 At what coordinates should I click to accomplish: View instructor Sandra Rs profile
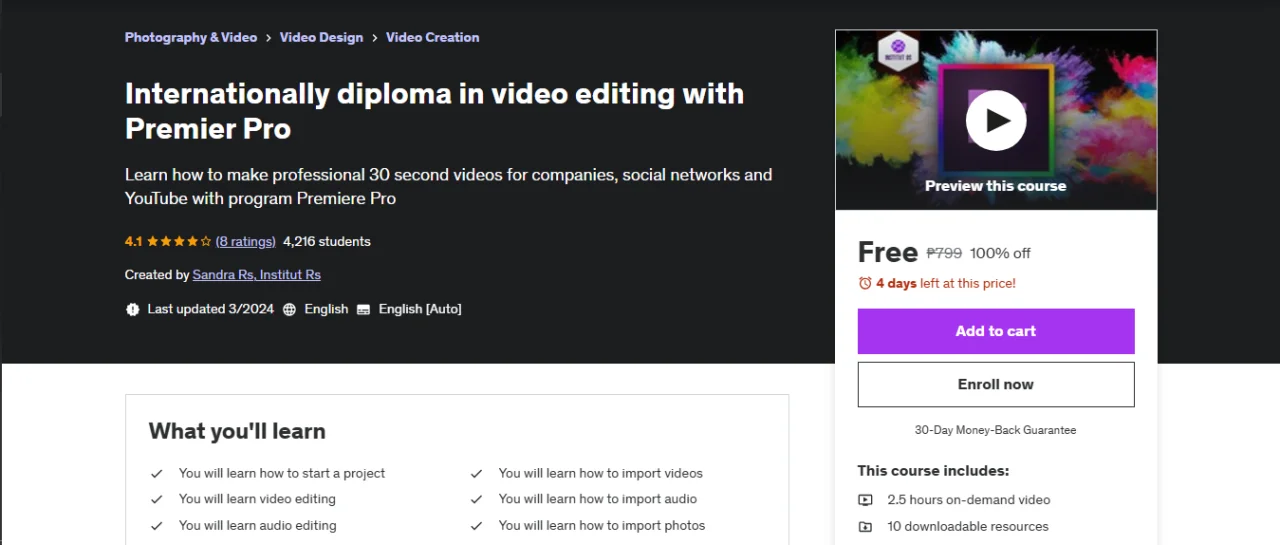223,274
